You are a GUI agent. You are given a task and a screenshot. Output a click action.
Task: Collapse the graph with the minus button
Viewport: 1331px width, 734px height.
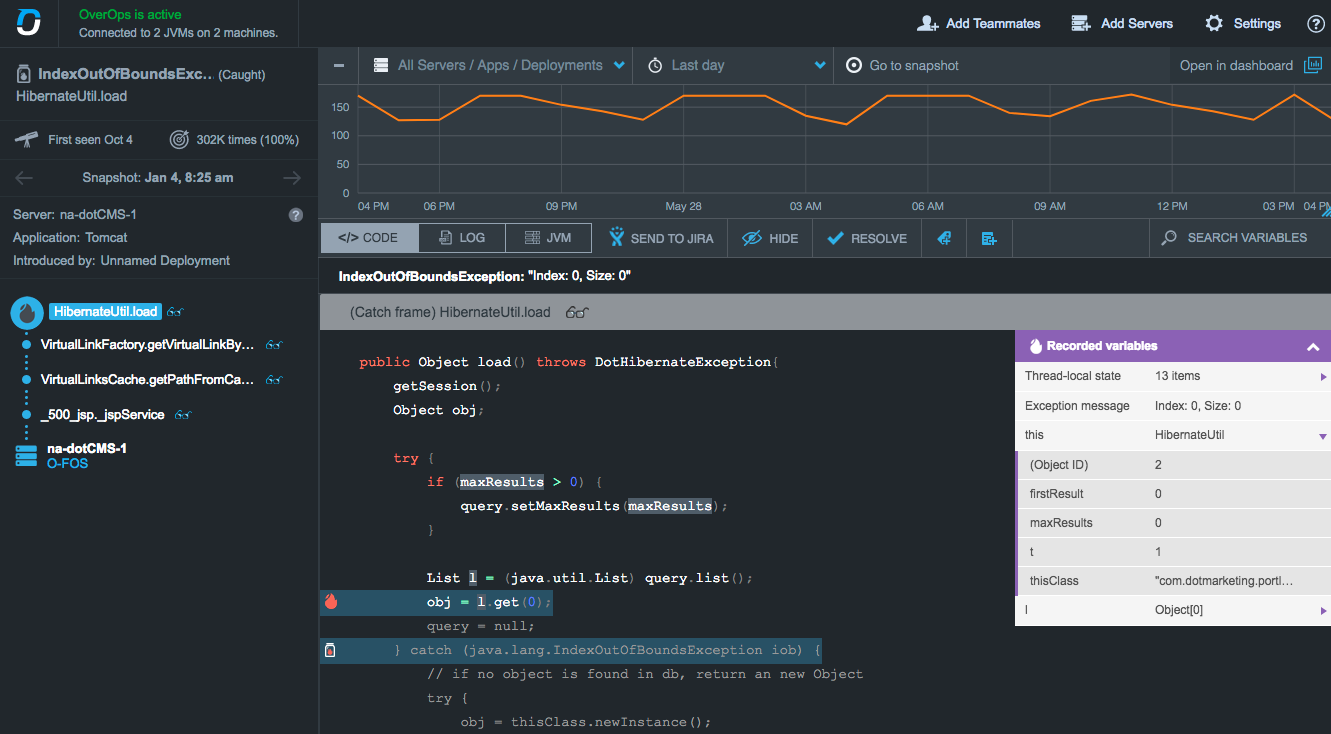click(339, 65)
